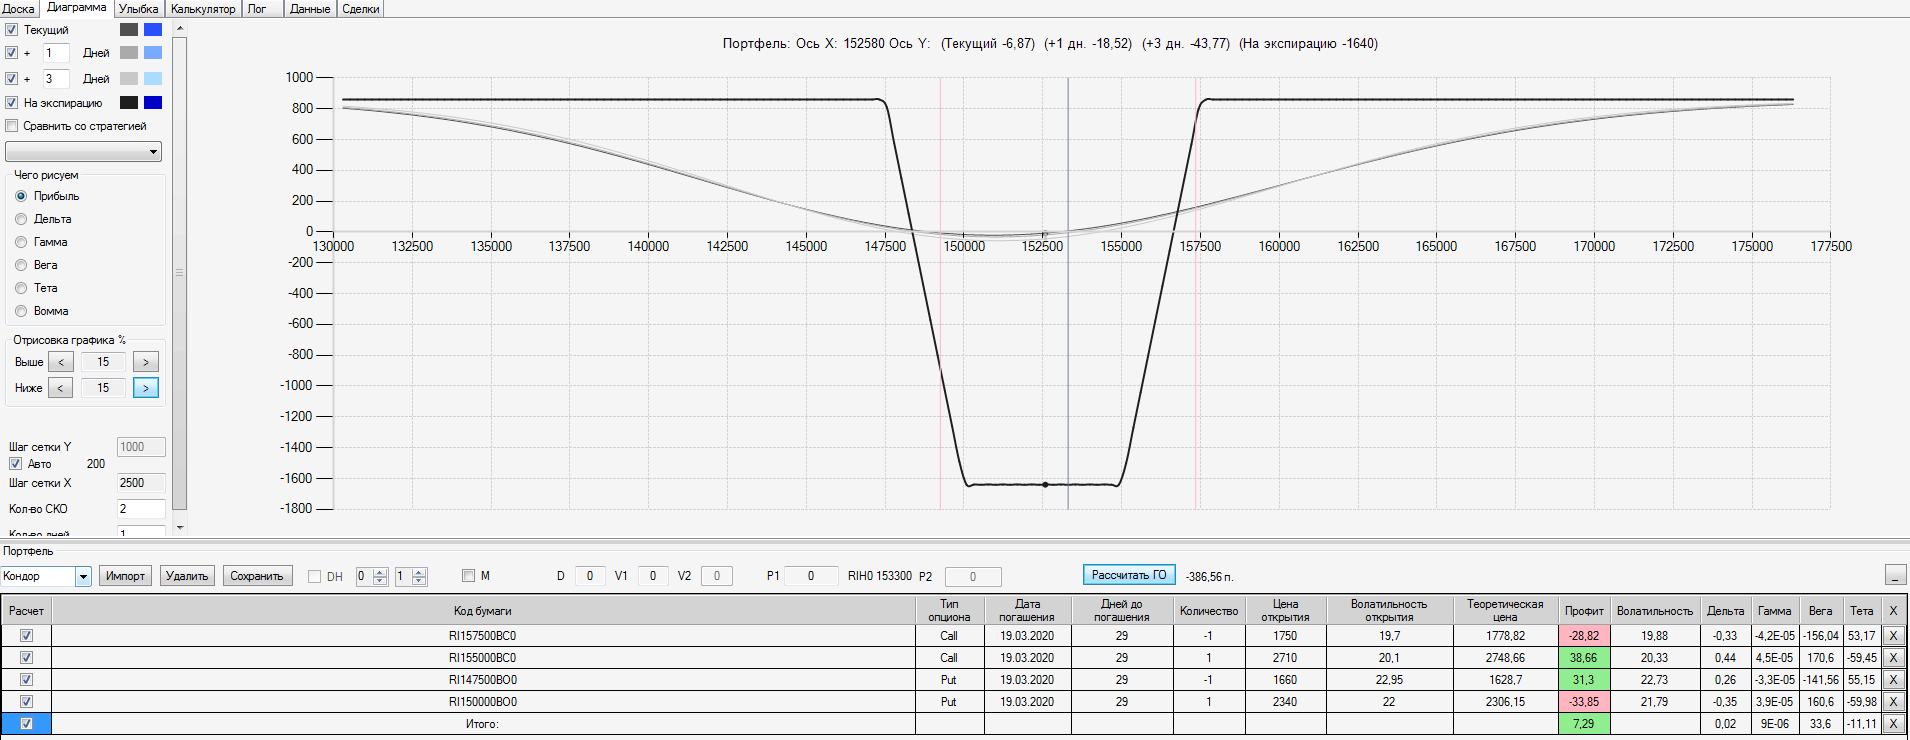Decrease the Ниже chart range percentage
The image size is (1910, 740).
61,388
